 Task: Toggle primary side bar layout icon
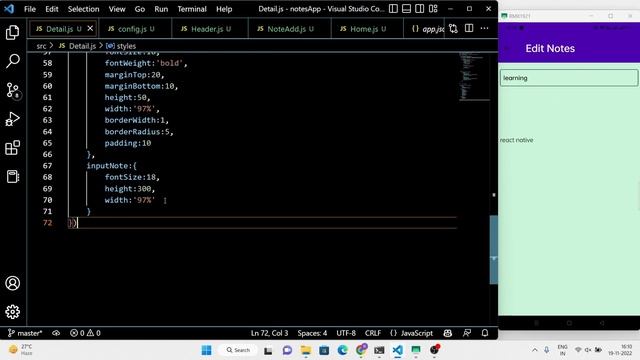pos(393,9)
